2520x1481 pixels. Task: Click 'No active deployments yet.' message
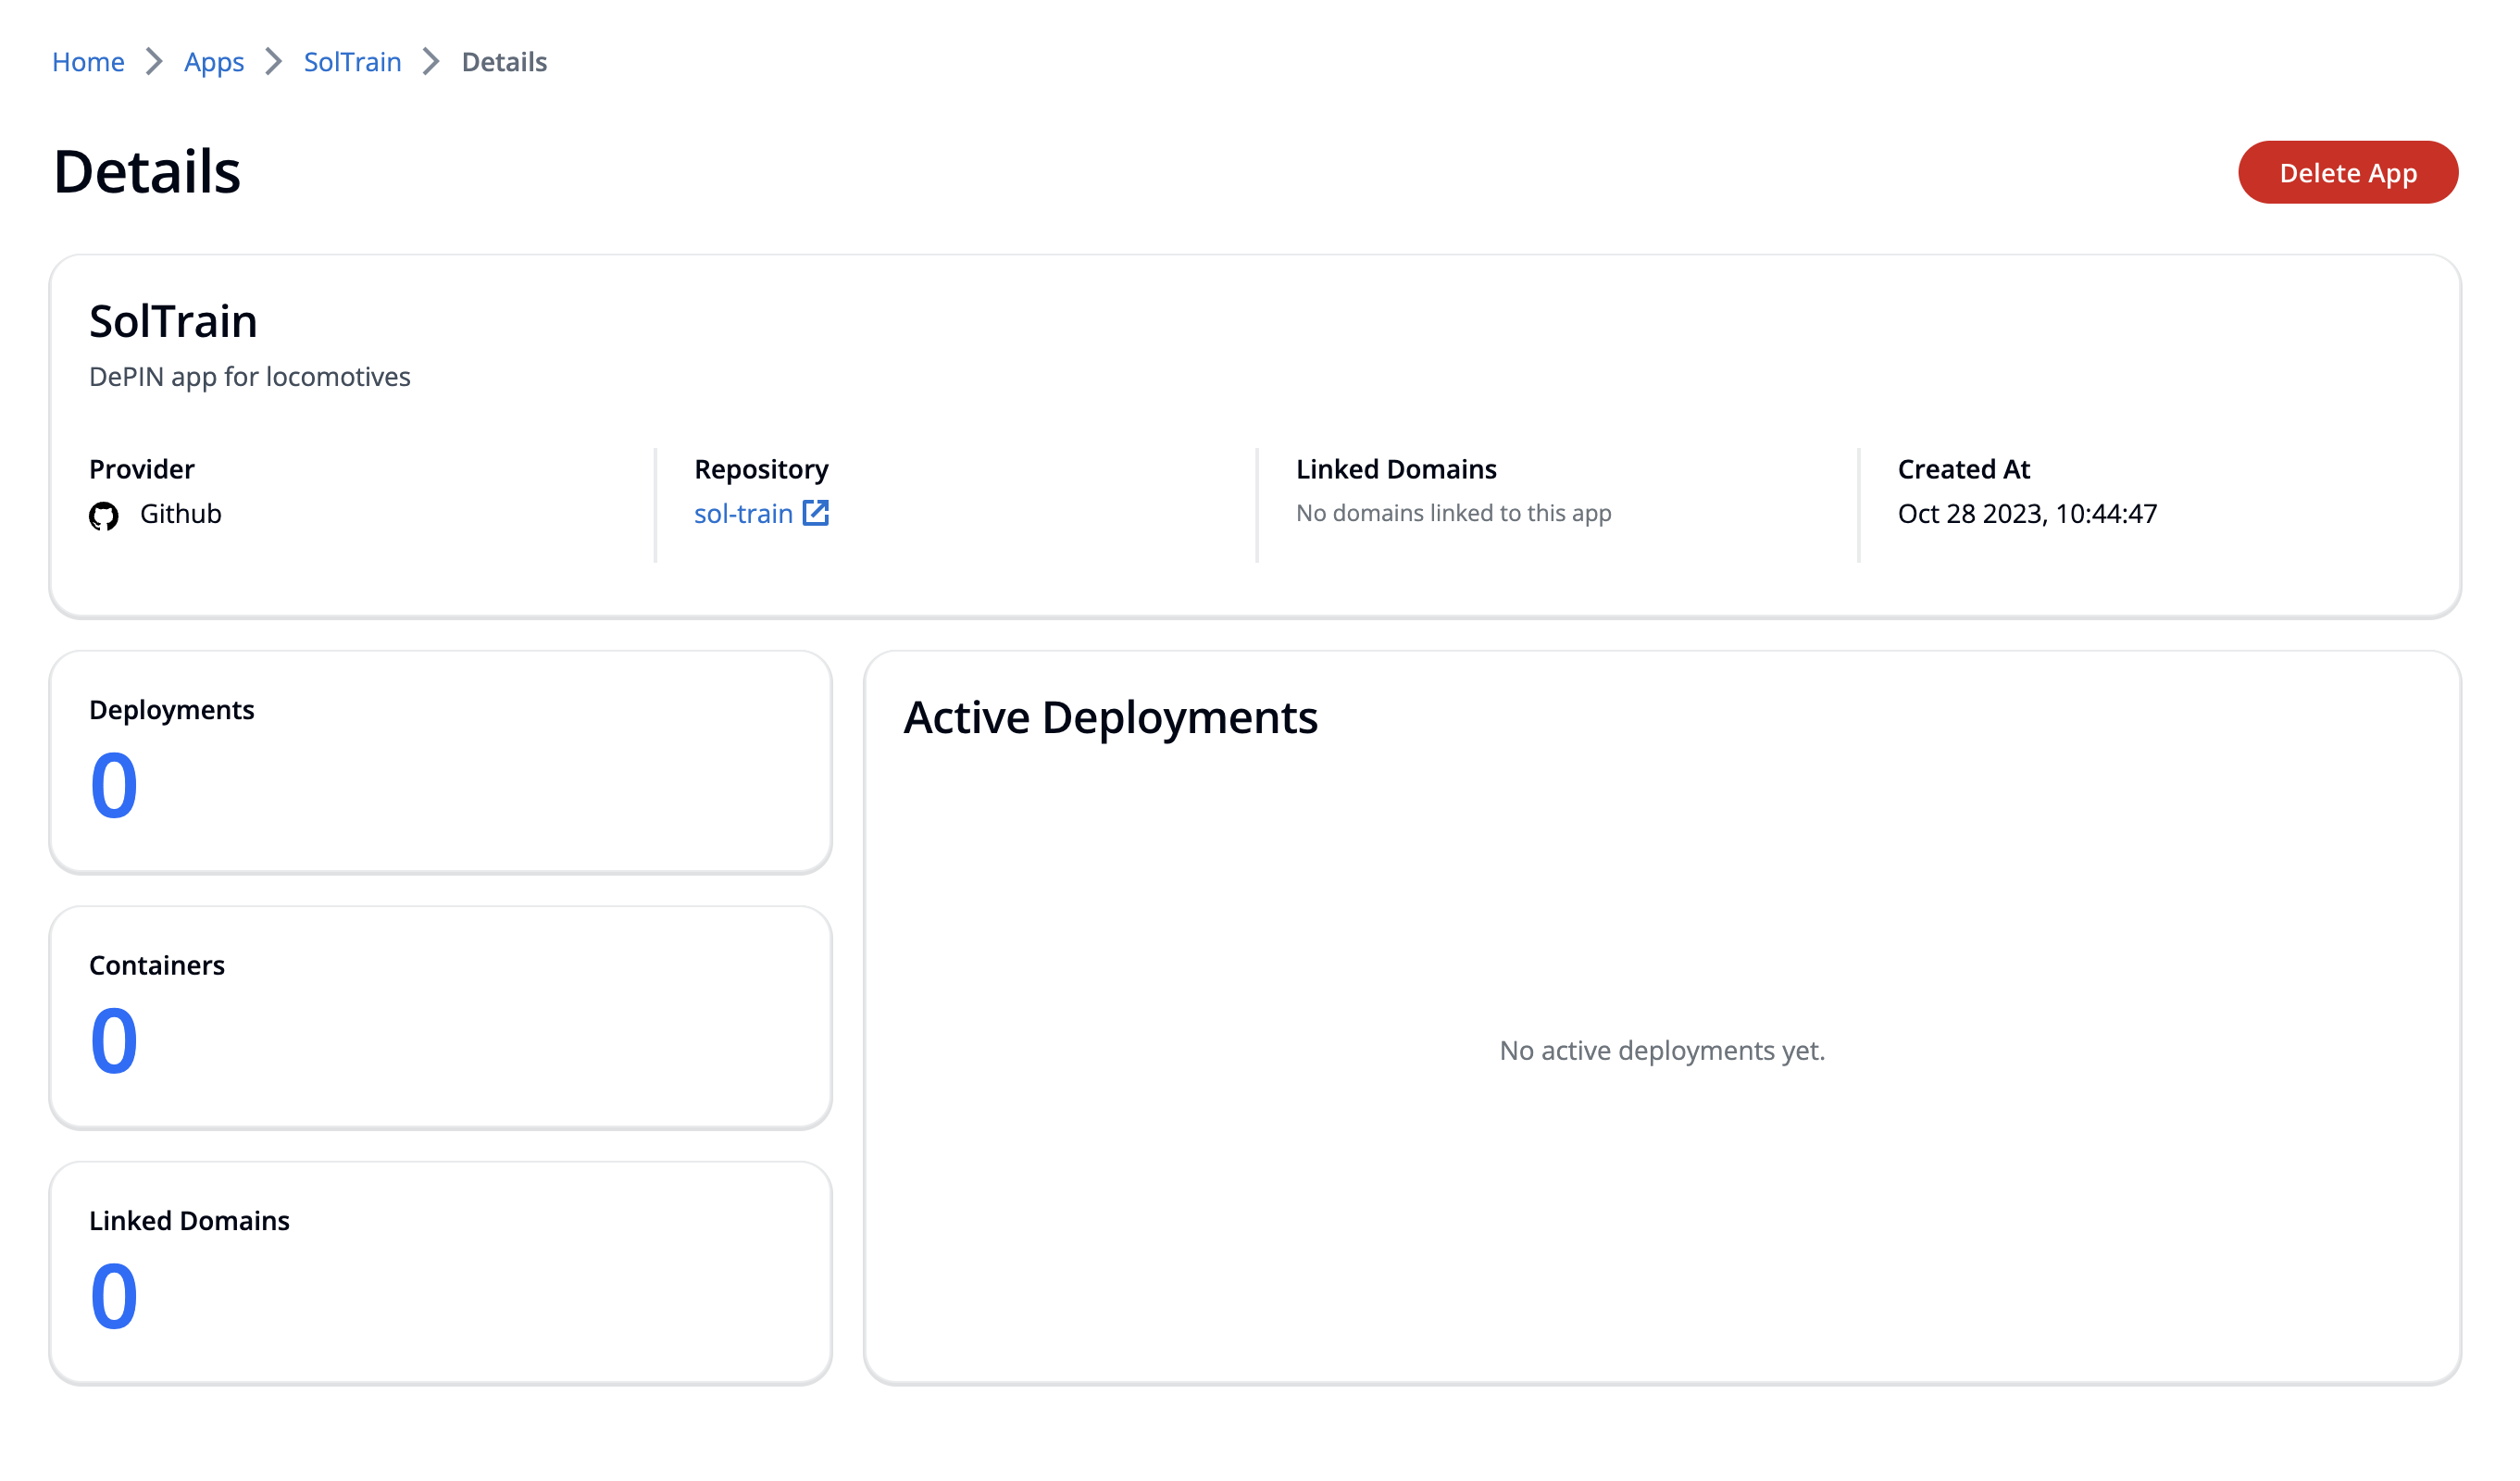click(1662, 1050)
